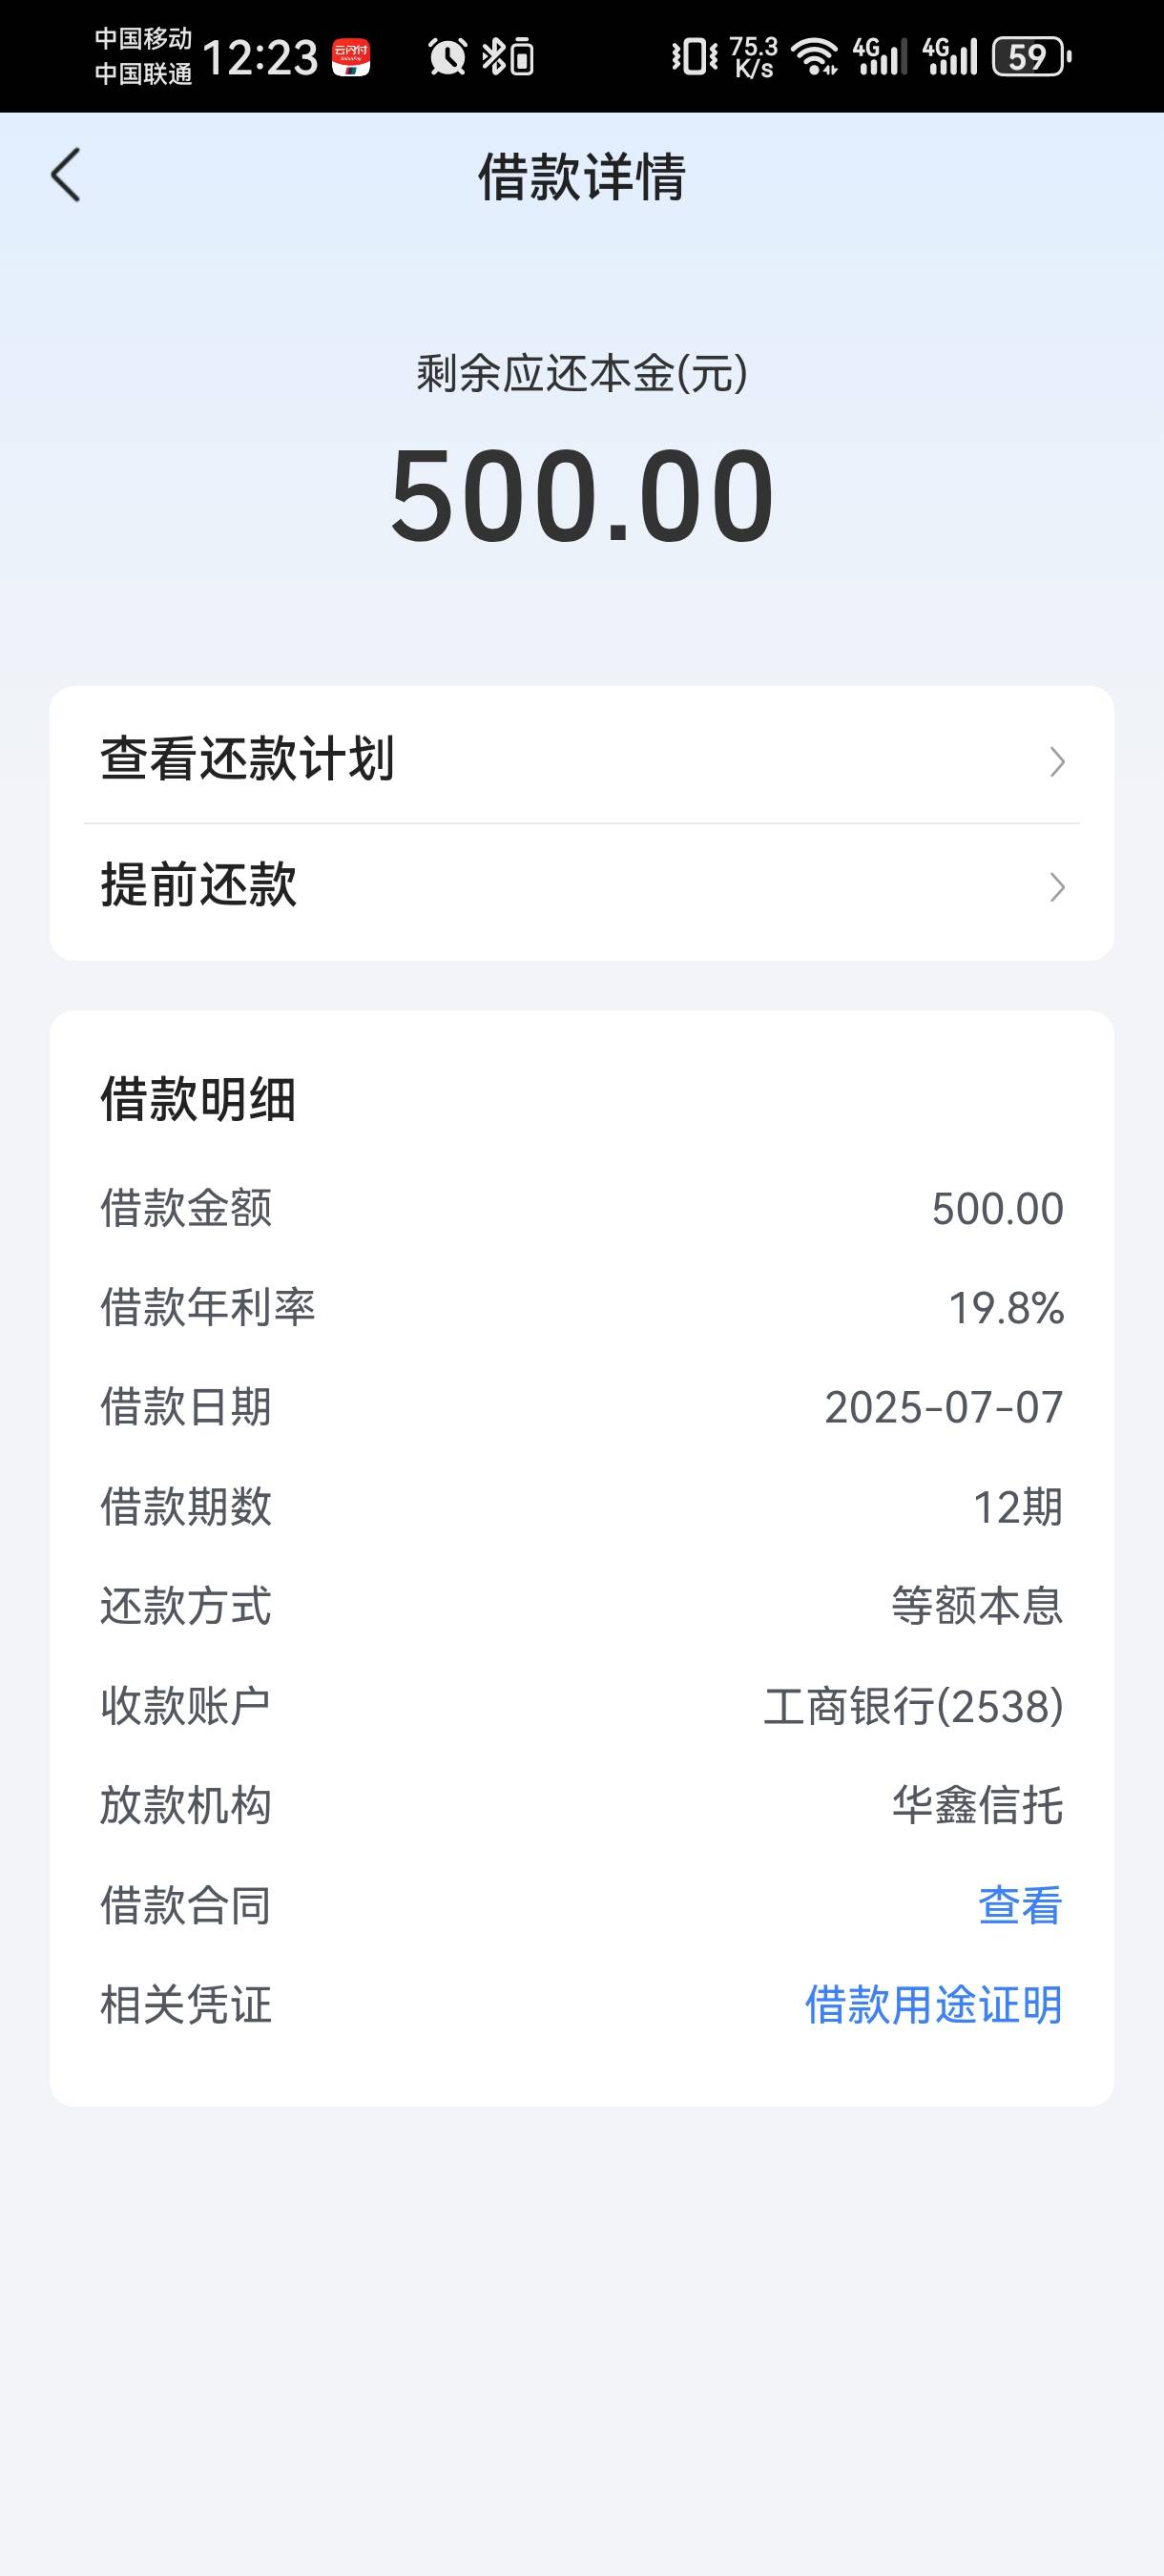The image size is (1164, 2576).
Task: Open 查看还款计划 chevron arrow
Action: click(x=1057, y=762)
